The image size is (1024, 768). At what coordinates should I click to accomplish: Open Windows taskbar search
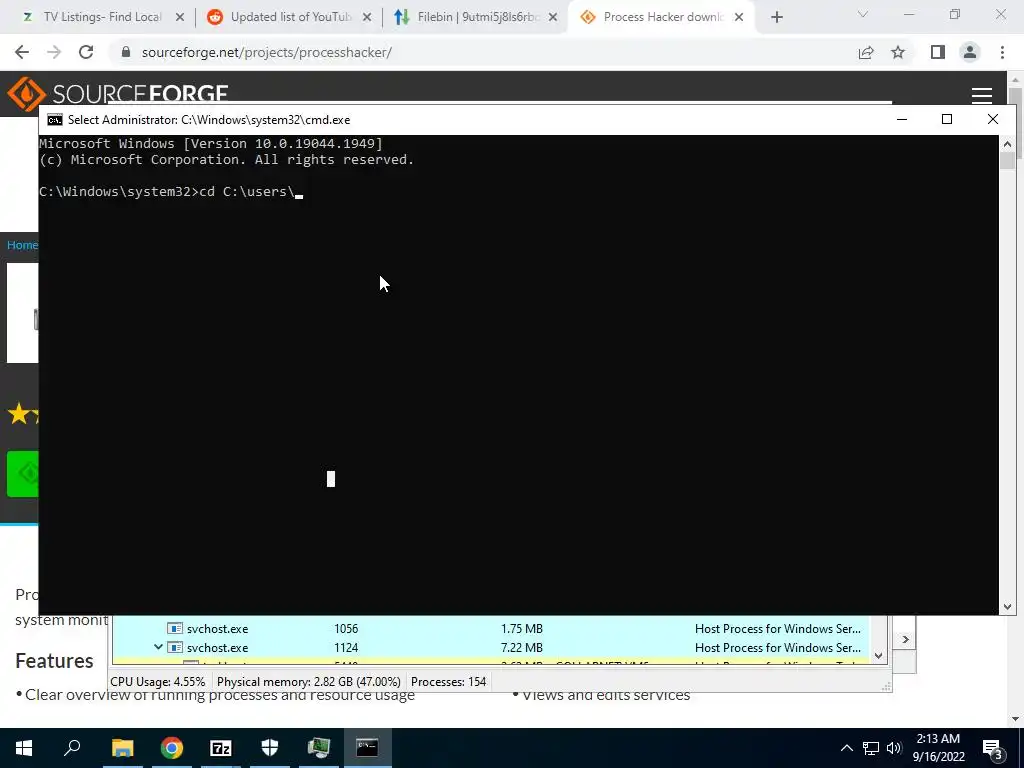click(x=72, y=748)
